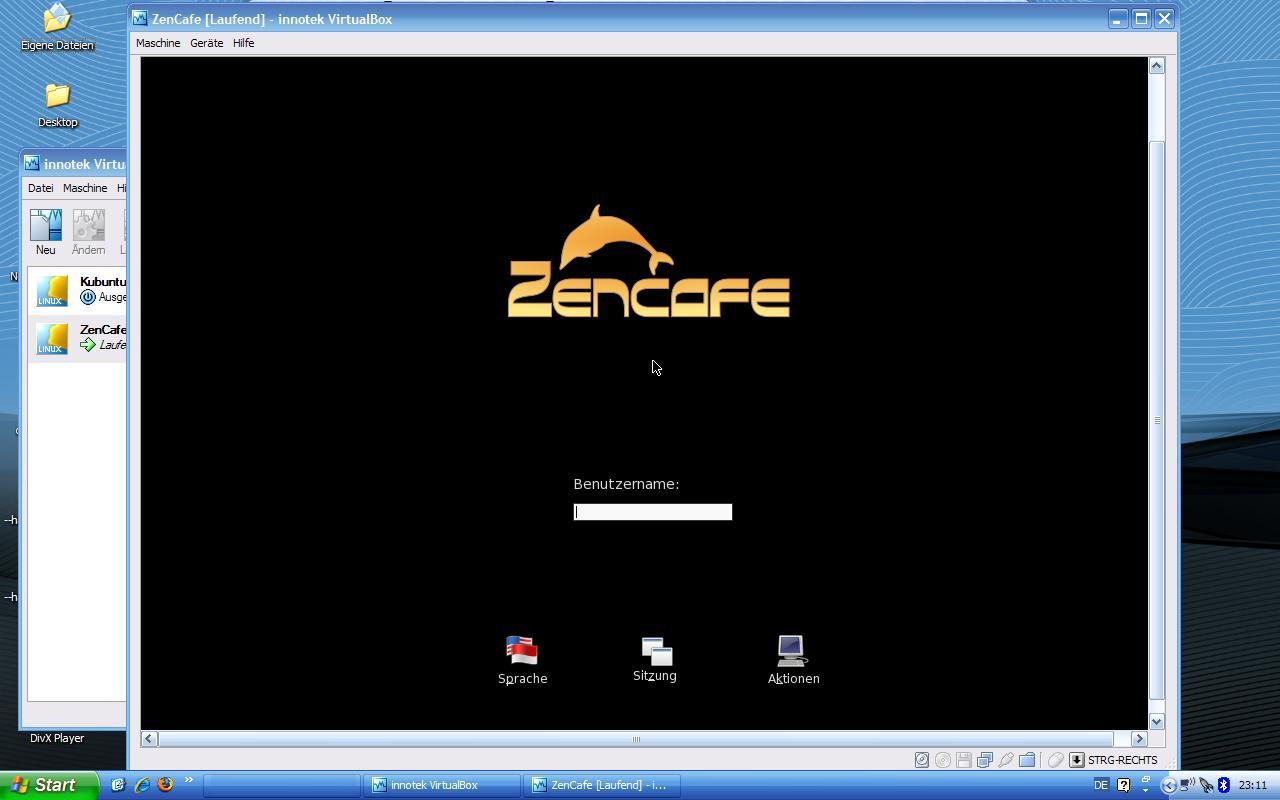Minimize the ZenCafe VirtualBox window
The height and width of the screenshot is (800, 1280).
[1117, 19]
